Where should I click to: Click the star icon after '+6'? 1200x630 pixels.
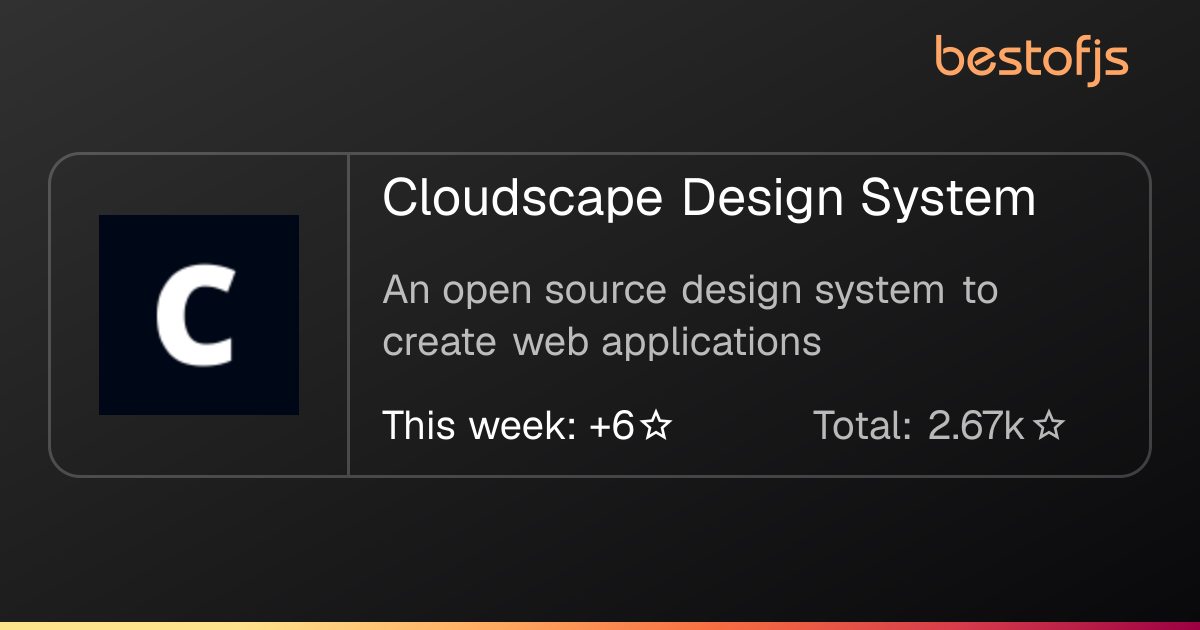pyautogui.click(x=655, y=427)
